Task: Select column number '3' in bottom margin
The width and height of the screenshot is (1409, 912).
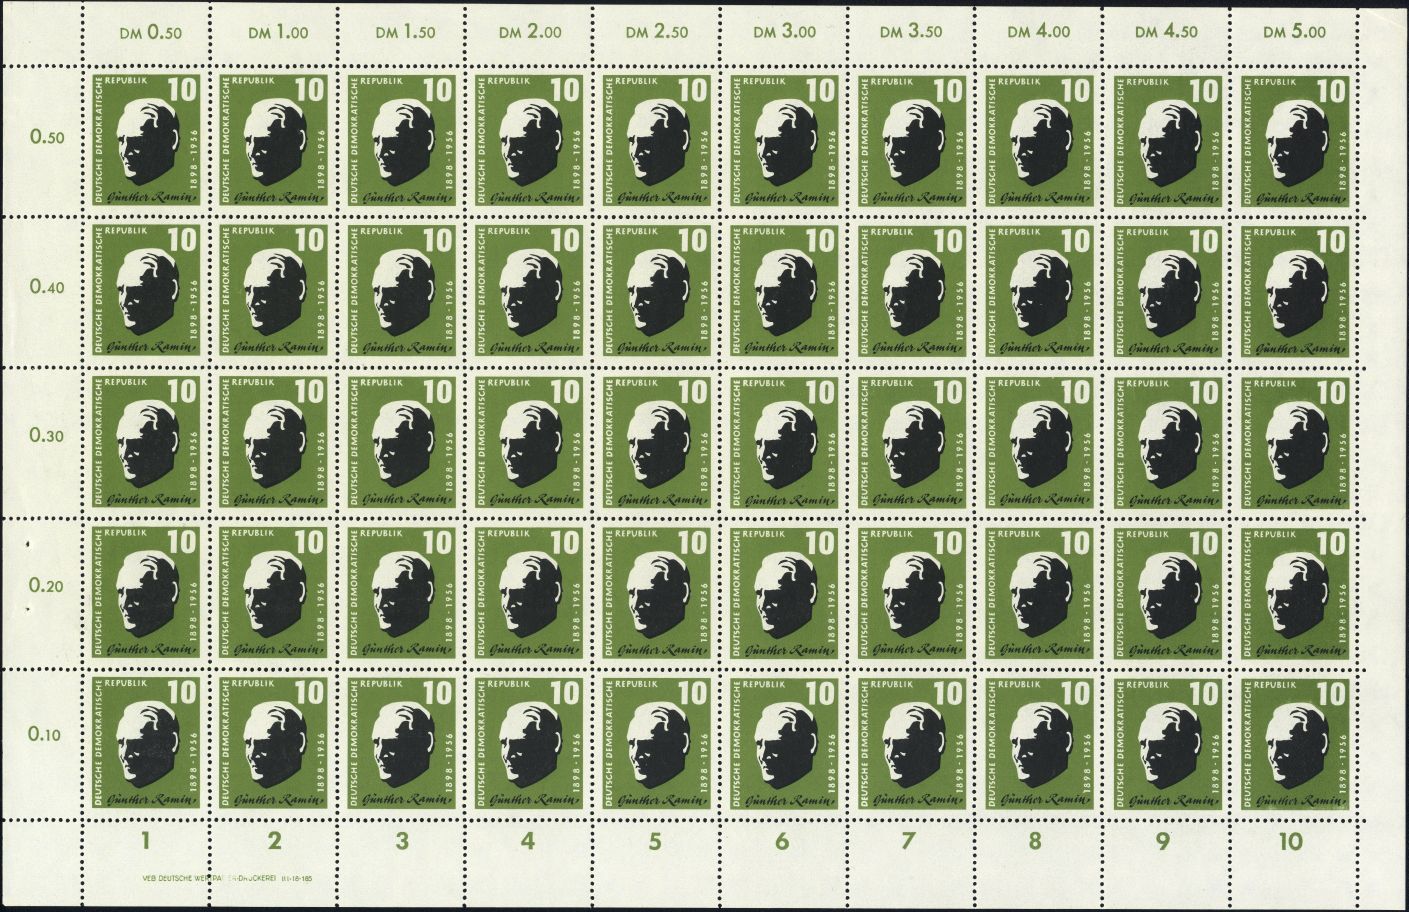Action: (x=402, y=841)
